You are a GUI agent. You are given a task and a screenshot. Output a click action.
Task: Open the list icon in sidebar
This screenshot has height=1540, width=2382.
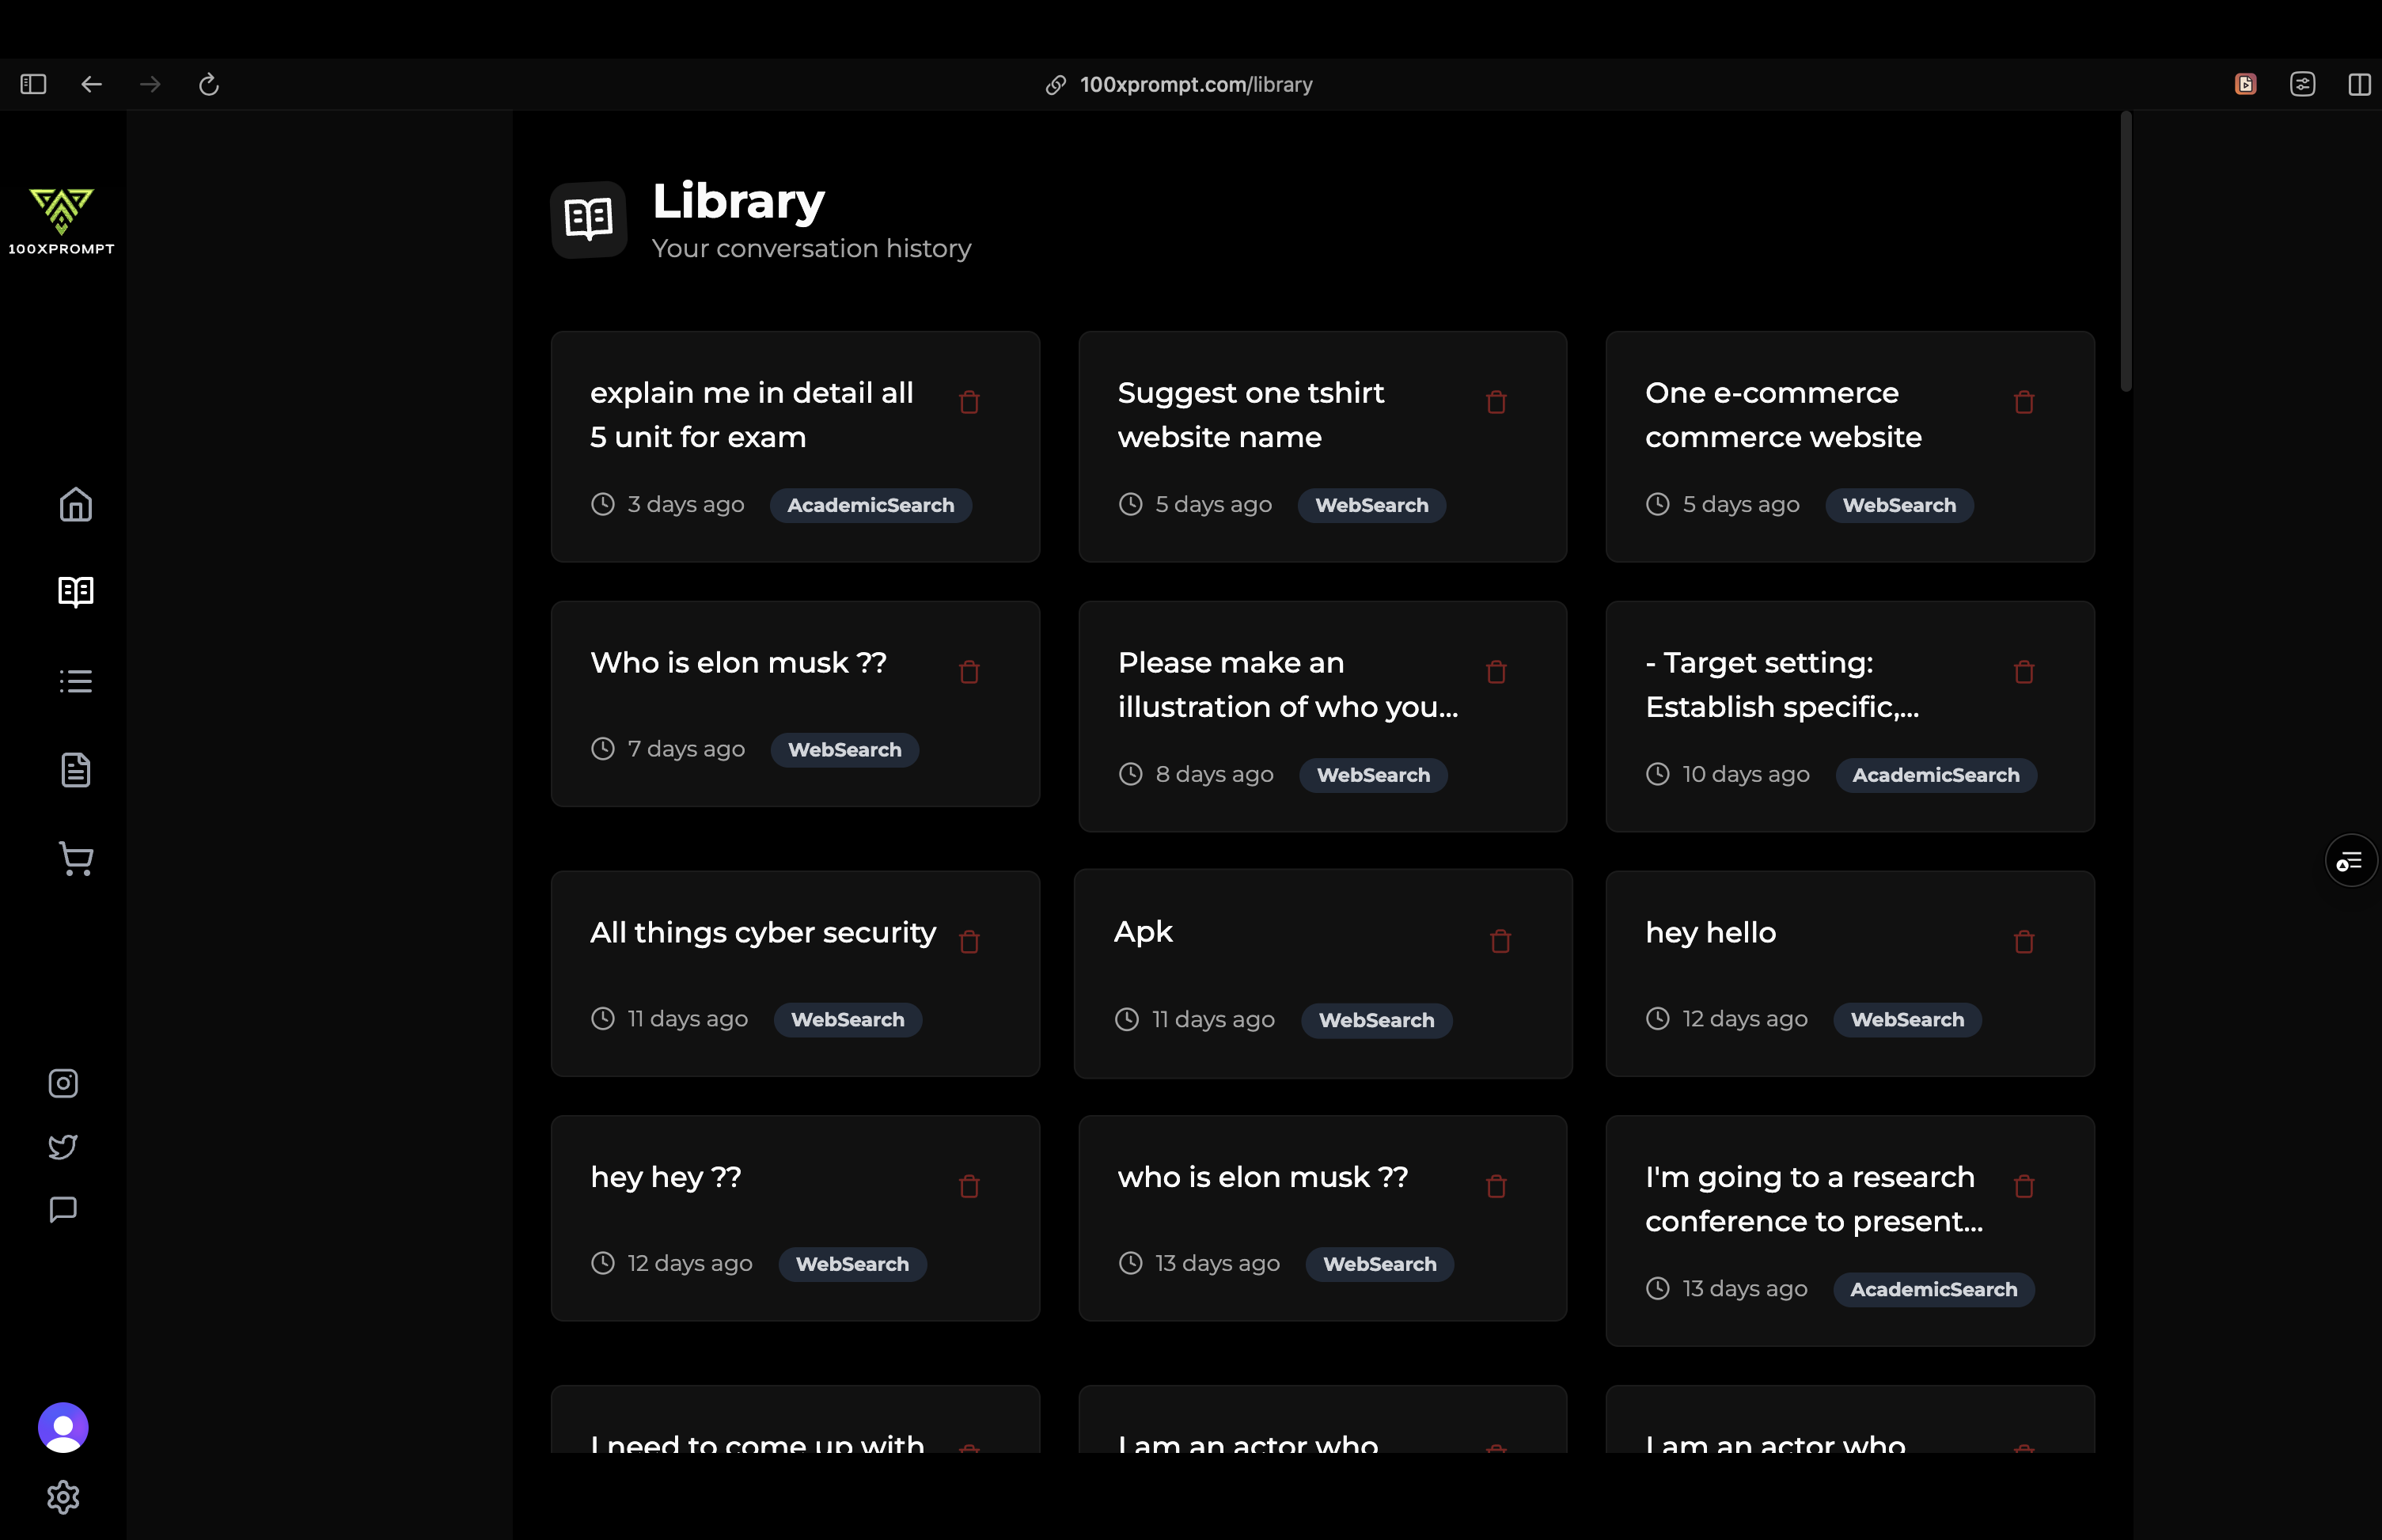[x=76, y=681]
